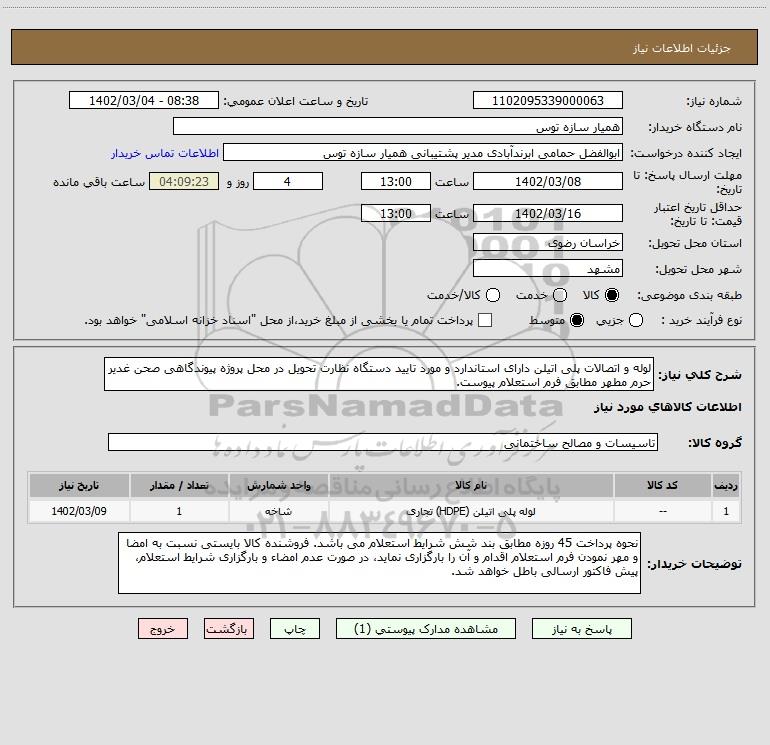
Task: Click the validity time field 13:00 beside 1402/03/16
Action: coord(396,213)
